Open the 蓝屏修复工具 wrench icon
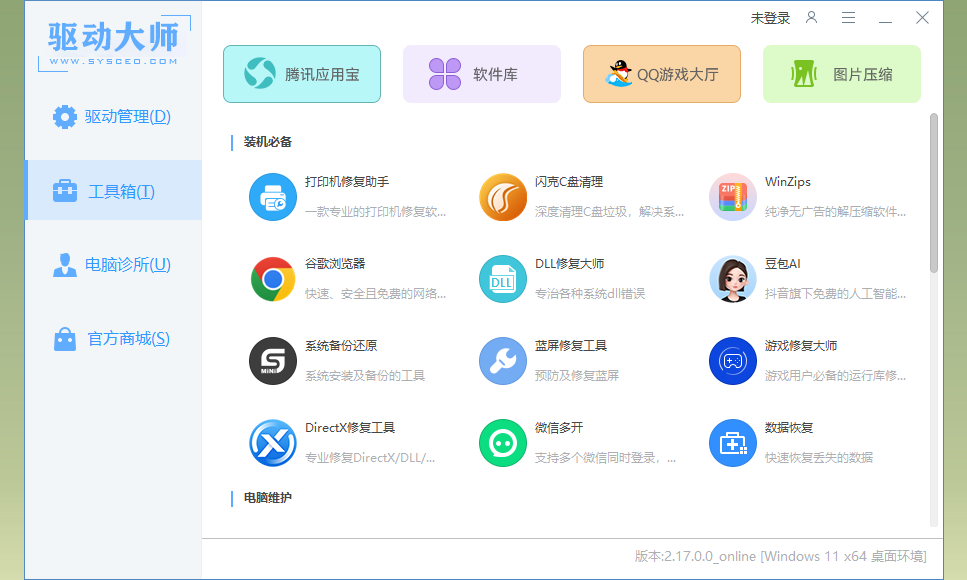 pos(502,361)
